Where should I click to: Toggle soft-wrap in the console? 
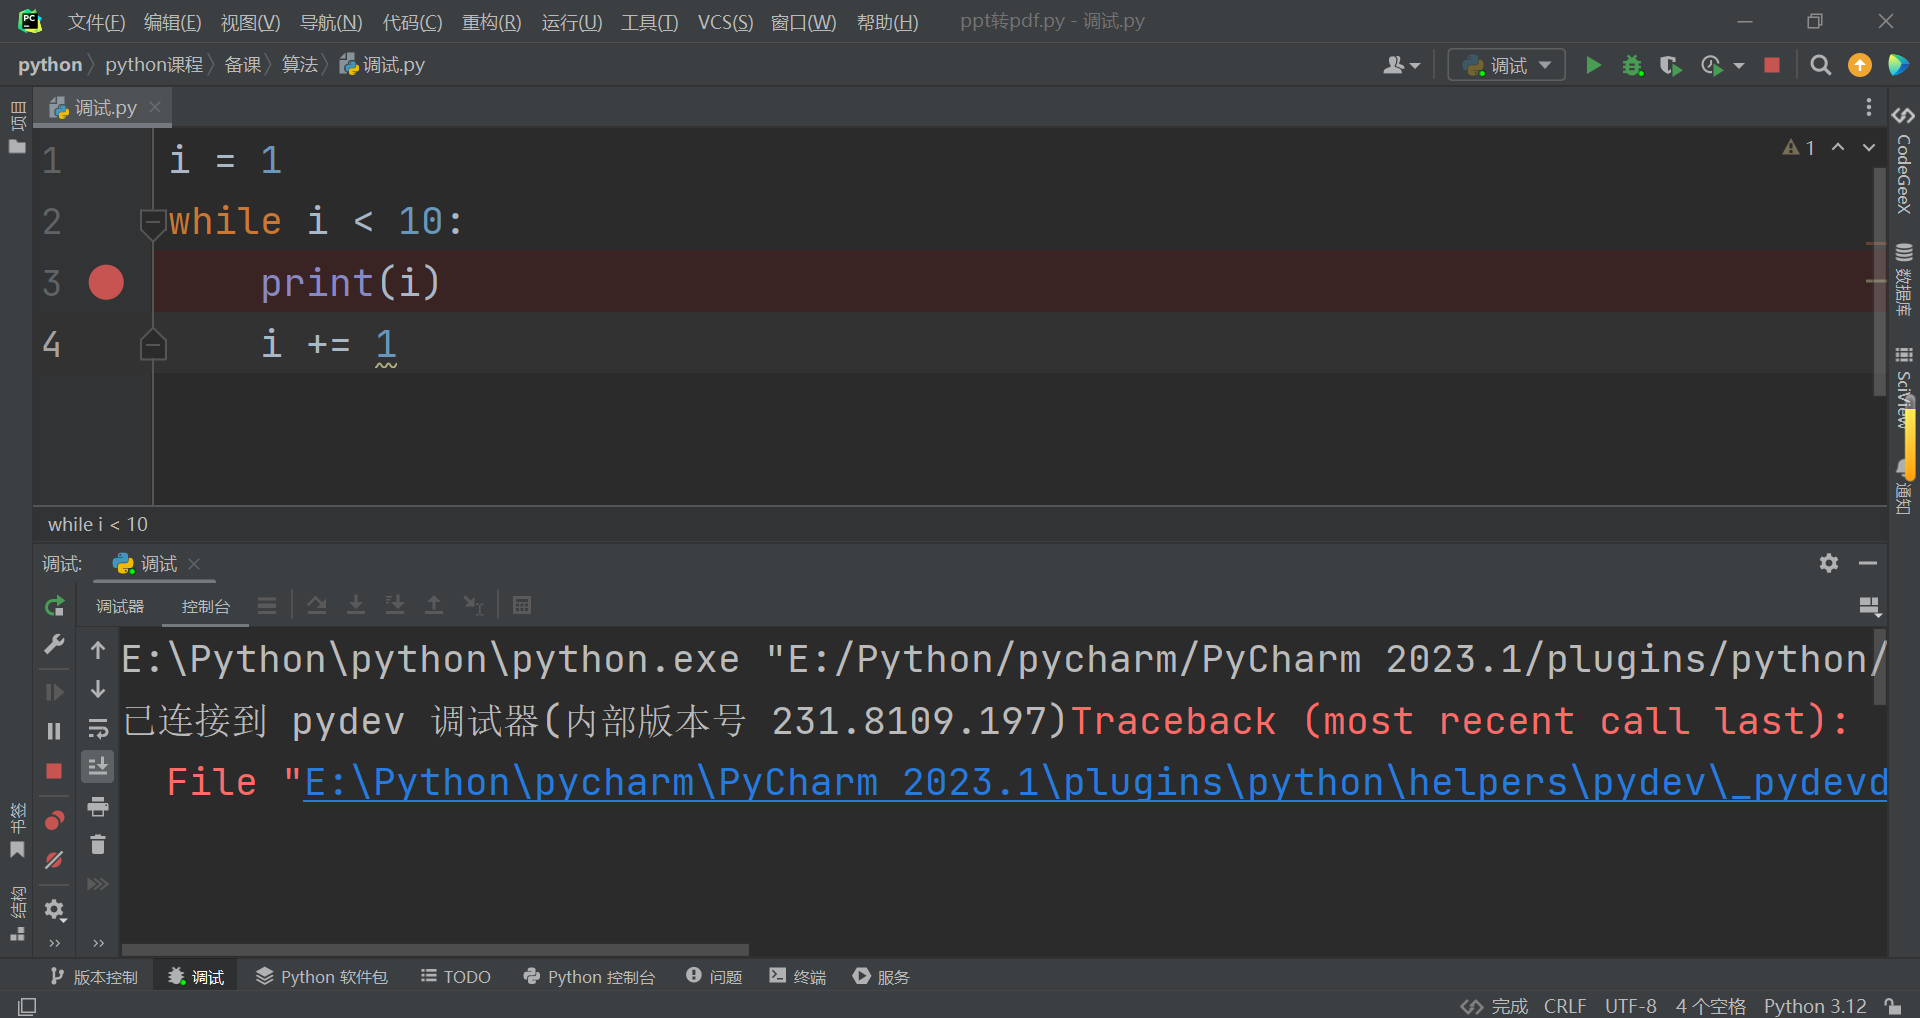[x=98, y=728]
